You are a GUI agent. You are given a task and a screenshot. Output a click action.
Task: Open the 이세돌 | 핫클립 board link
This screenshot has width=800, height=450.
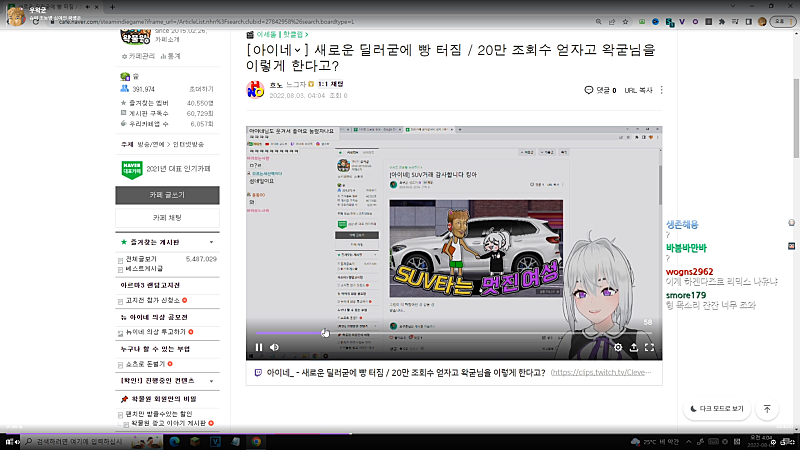click(282, 35)
